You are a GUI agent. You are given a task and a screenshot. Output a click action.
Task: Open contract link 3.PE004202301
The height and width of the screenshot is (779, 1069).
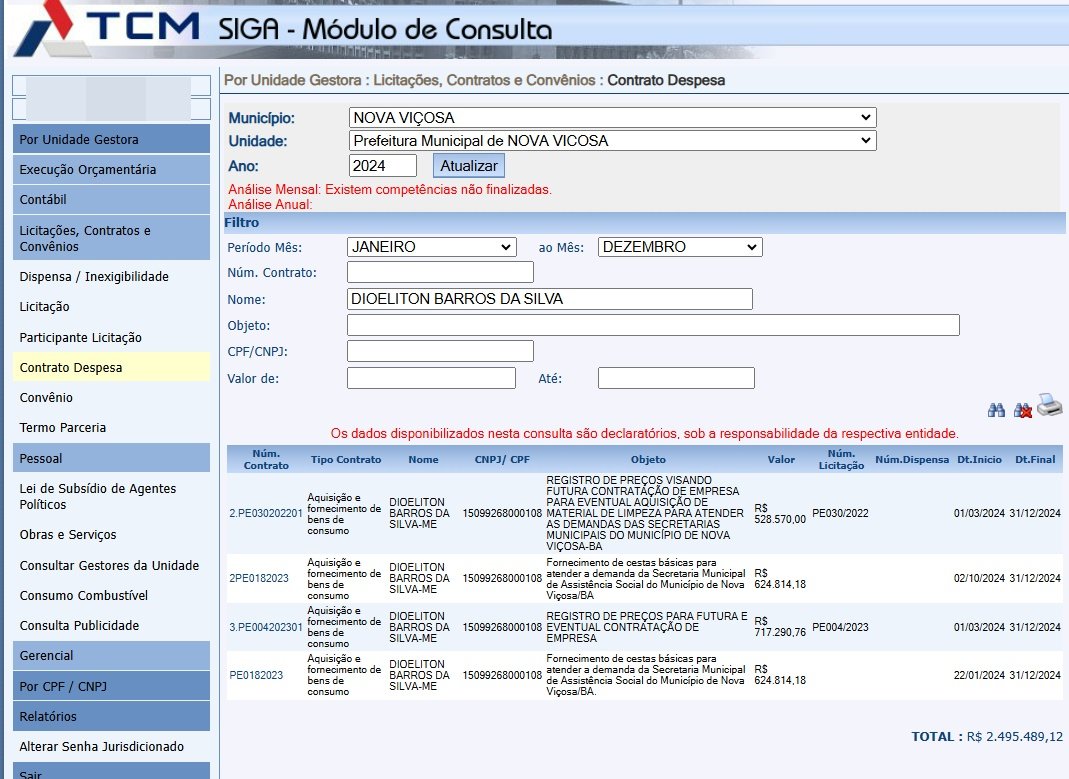coord(265,627)
